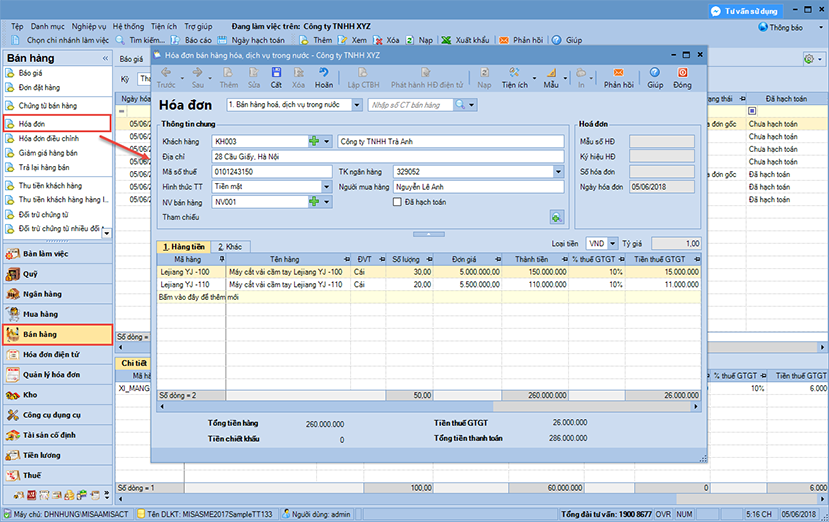The height and width of the screenshot is (522, 829).
Task: Click the Sau next arrow icon
Action: click(197, 72)
